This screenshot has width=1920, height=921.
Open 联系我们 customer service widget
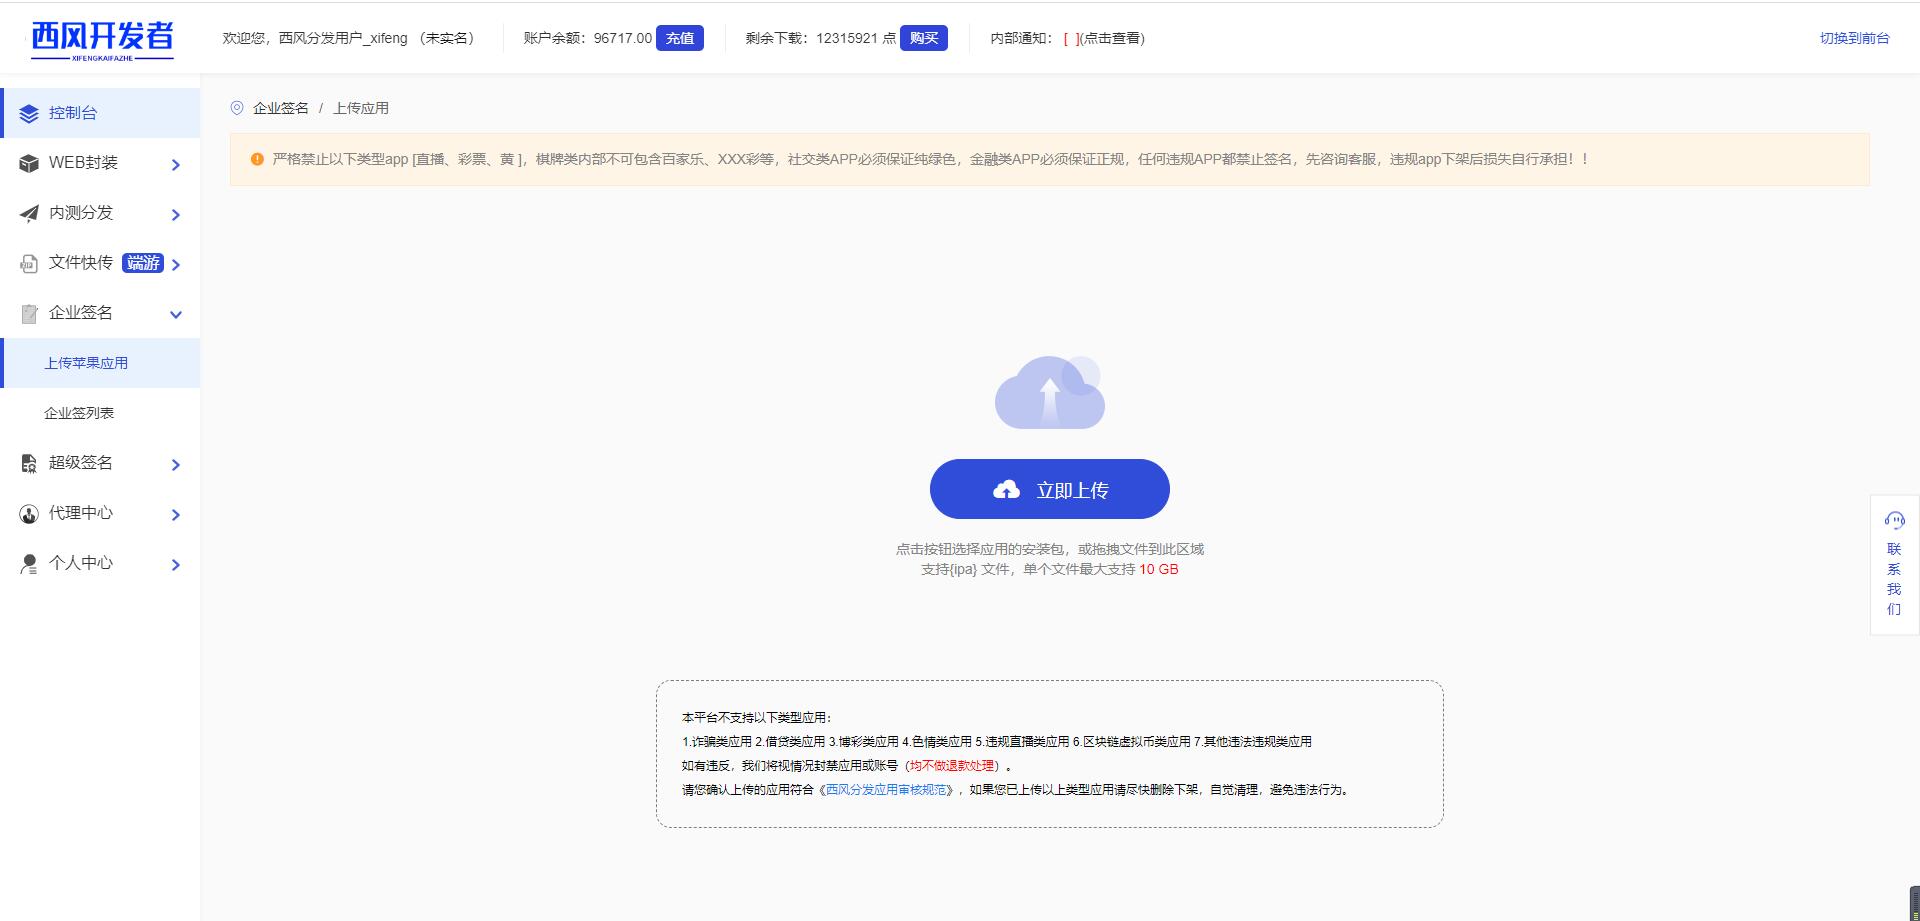tap(1894, 565)
